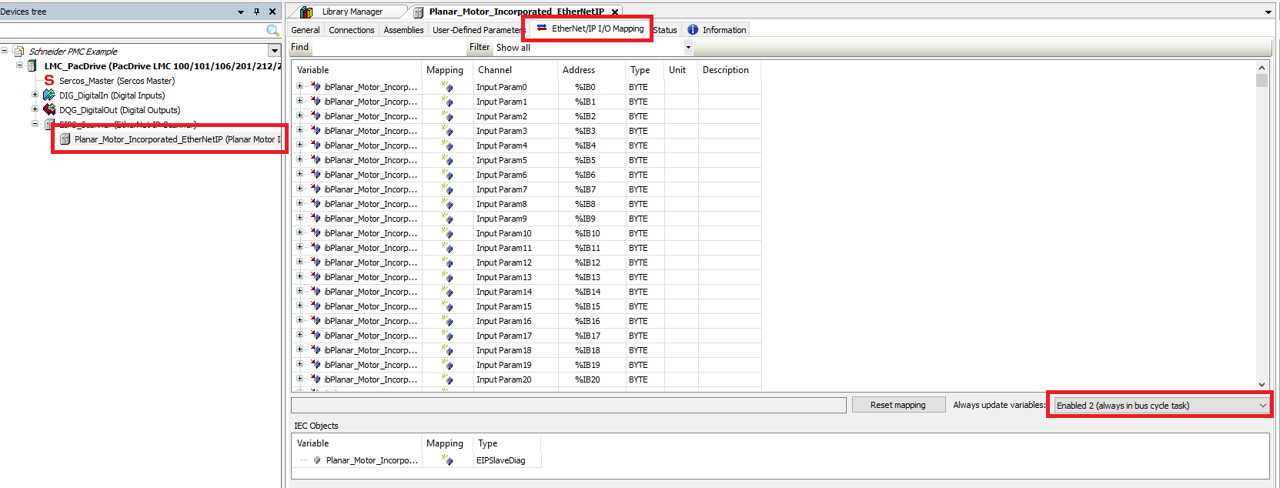Click the mapping icon in IEC Objects row
This screenshot has width=1280, height=488.
[447, 460]
